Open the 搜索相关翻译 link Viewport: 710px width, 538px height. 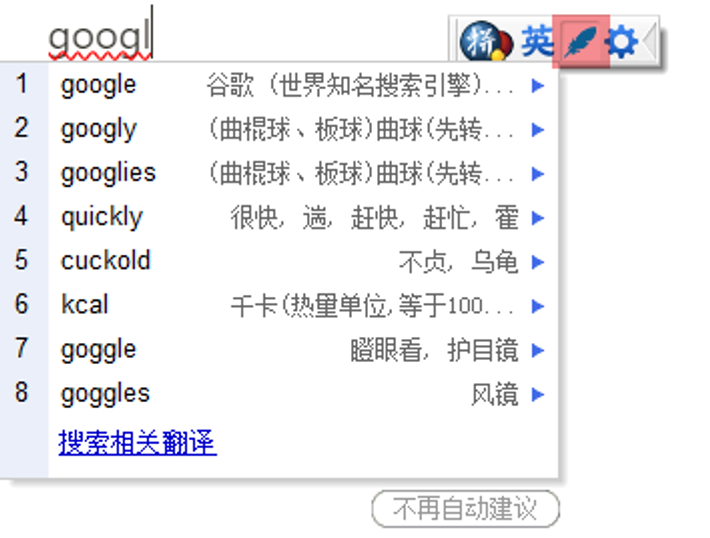(138, 442)
